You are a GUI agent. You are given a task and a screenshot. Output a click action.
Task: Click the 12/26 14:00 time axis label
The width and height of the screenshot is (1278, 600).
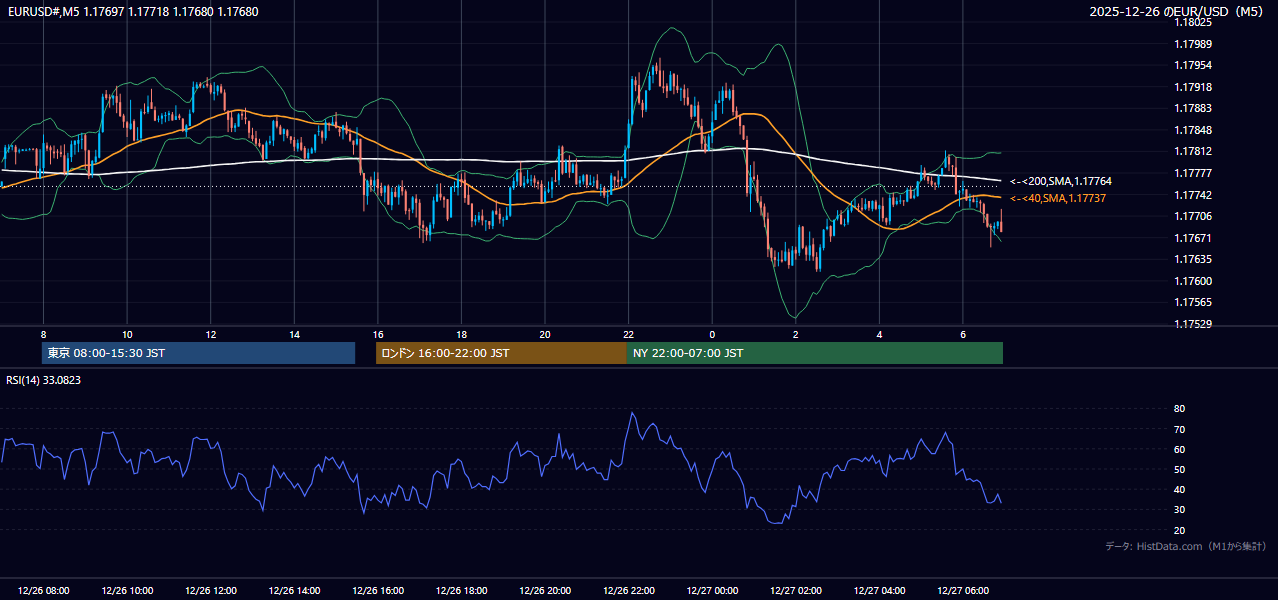click(294, 591)
